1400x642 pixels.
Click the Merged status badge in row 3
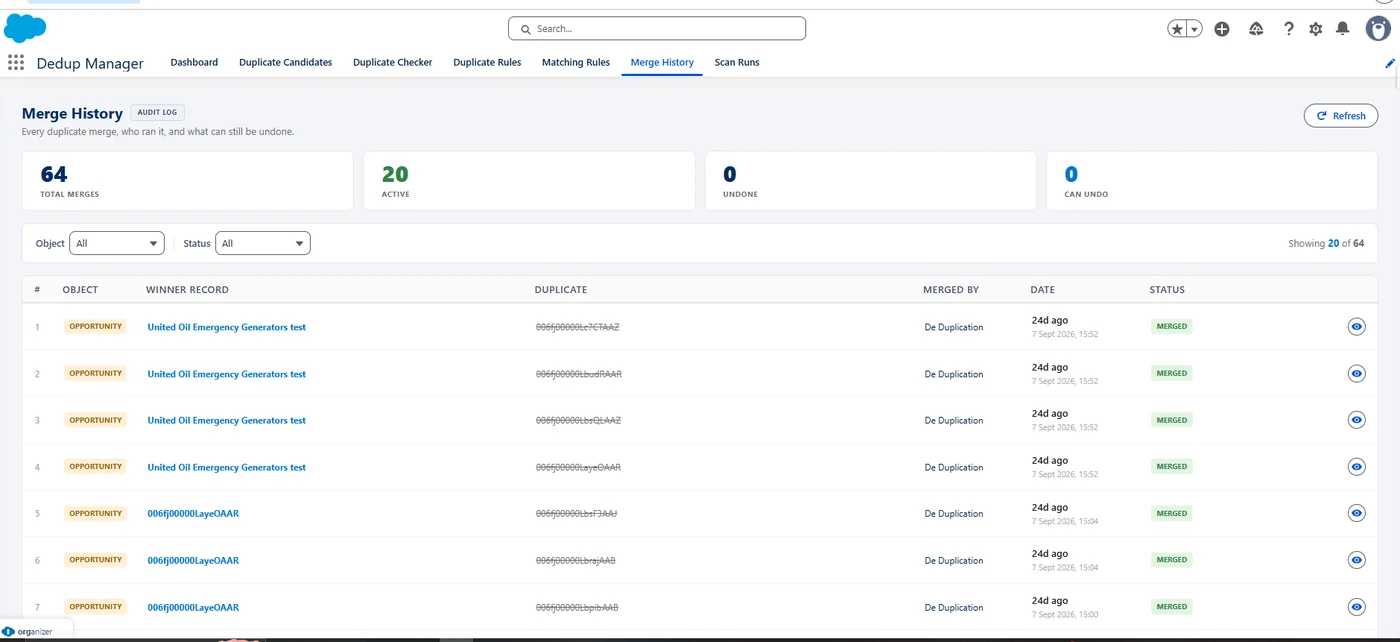1172,420
